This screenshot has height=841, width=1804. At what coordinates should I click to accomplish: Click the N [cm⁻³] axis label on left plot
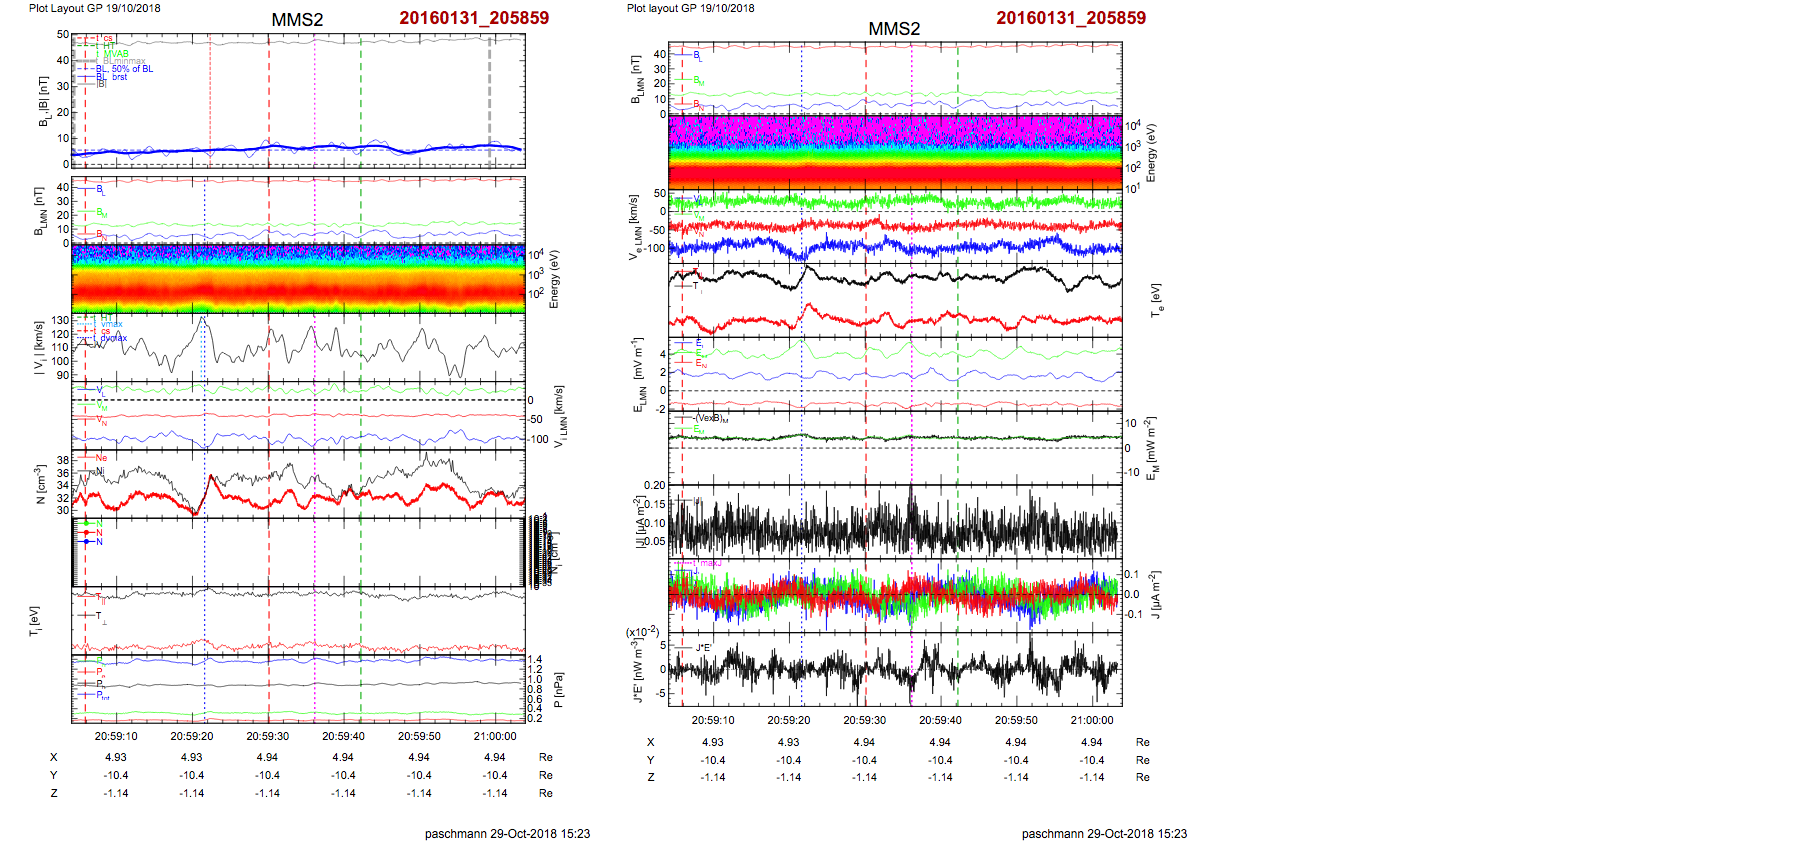pos(40,484)
